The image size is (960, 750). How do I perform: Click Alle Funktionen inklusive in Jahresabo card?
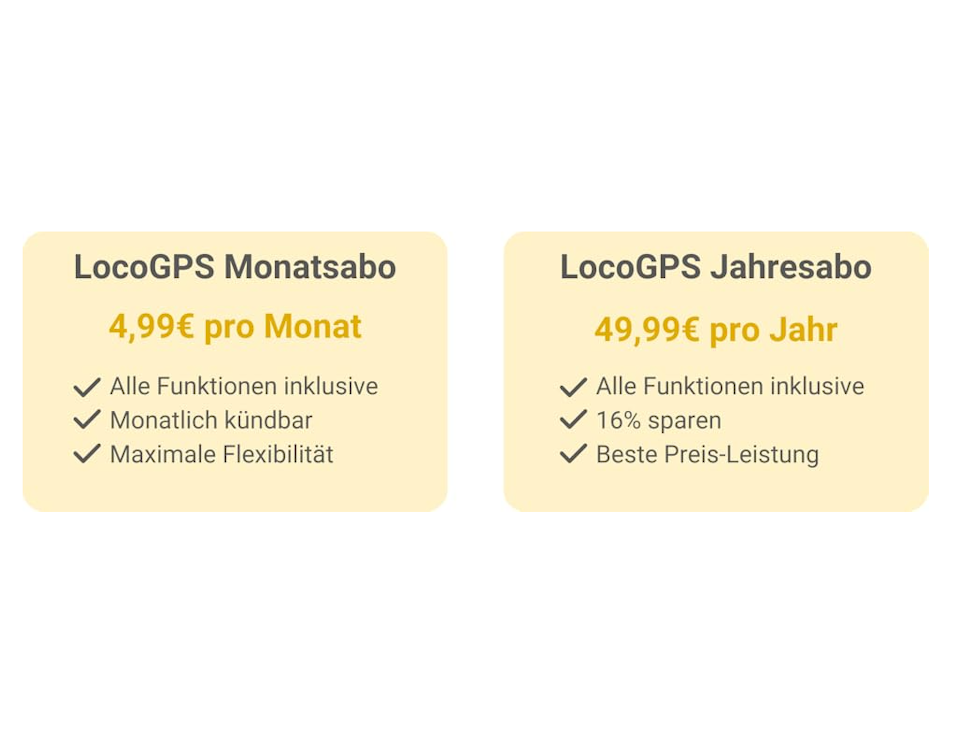730,386
